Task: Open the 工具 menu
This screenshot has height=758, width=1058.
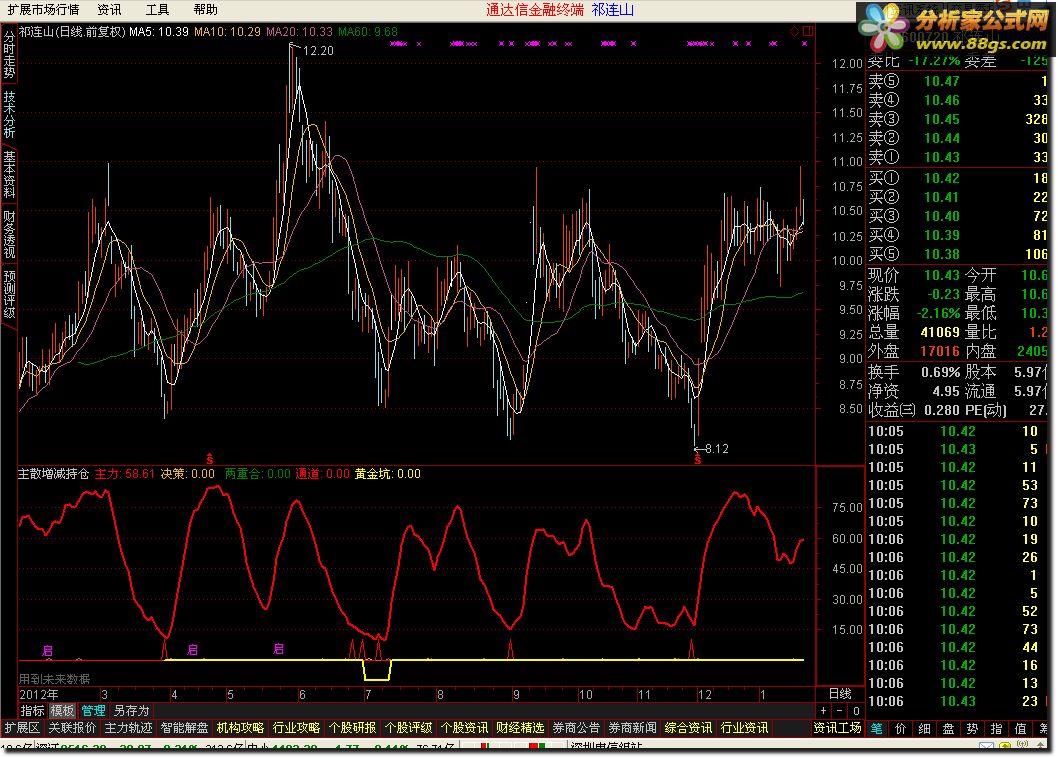Action: point(157,9)
